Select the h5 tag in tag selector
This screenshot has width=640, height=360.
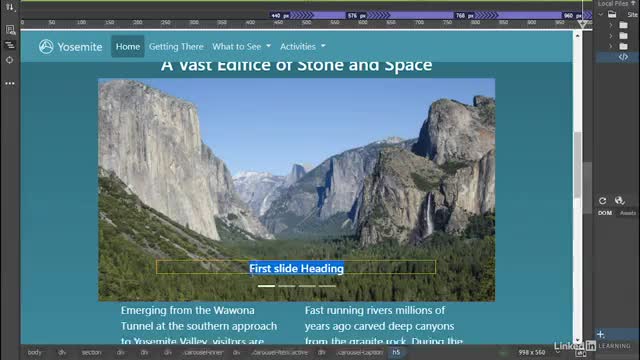click(x=396, y=352)
